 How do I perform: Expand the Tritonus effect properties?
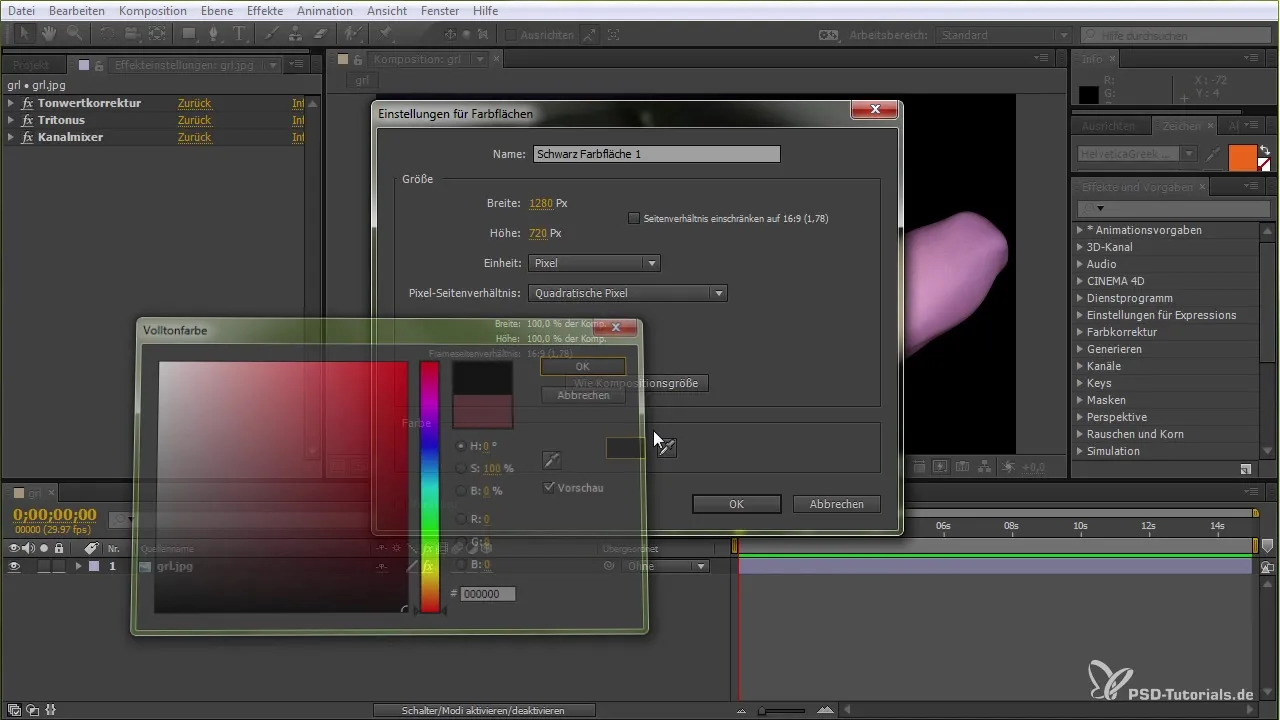coord(11,120)
